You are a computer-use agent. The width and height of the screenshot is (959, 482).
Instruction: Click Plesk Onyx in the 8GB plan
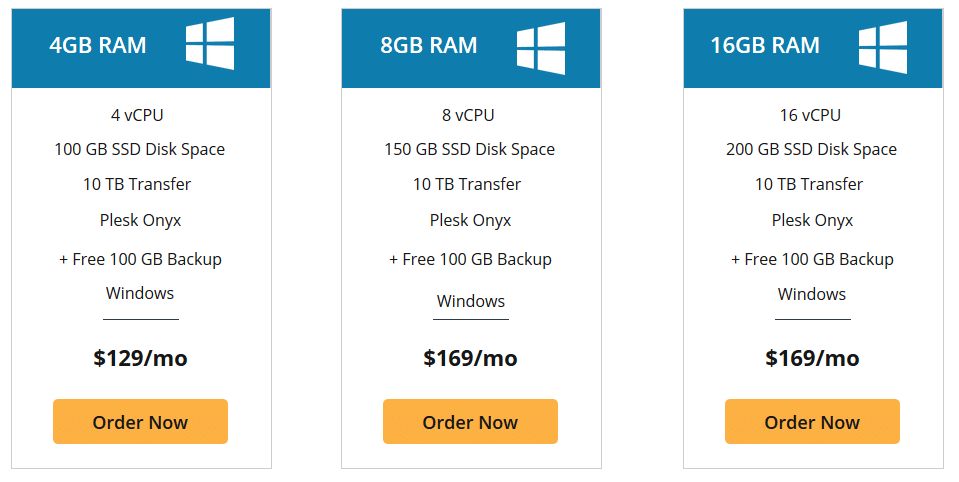[x=470, y=220]
